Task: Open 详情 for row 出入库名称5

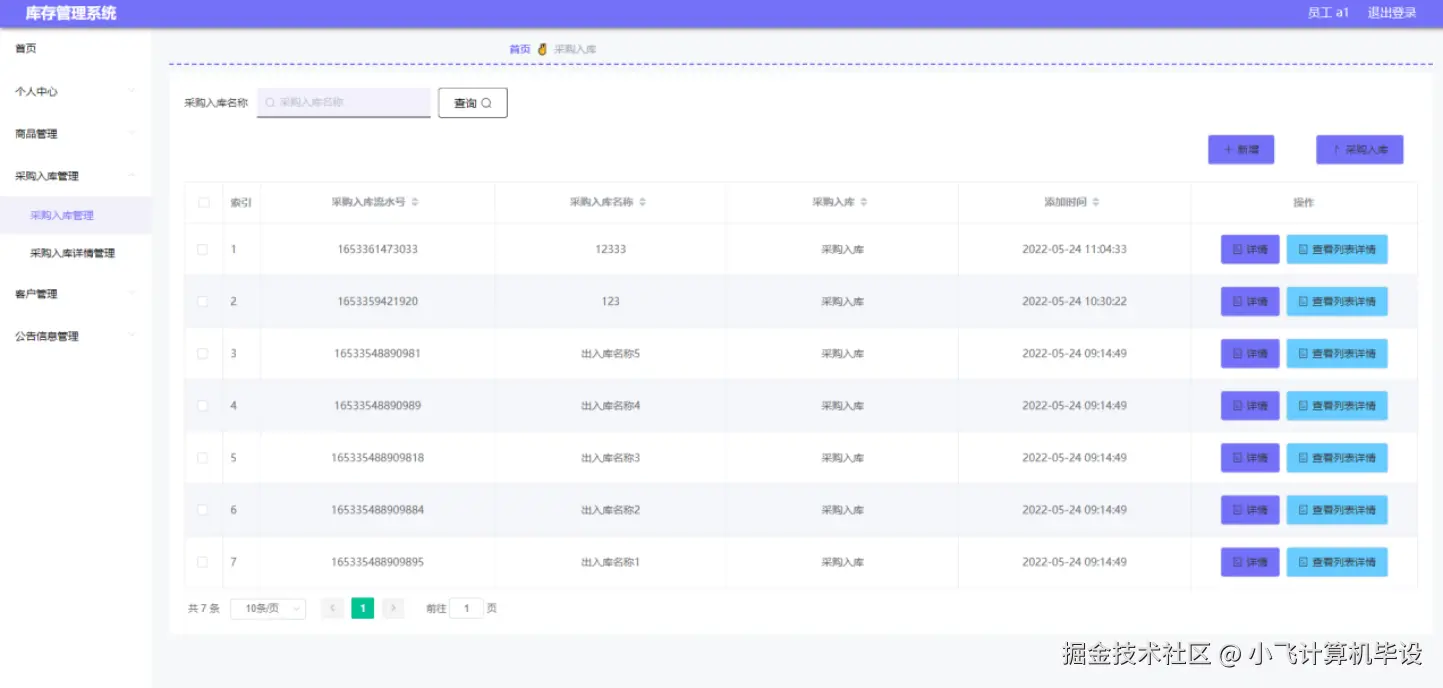Action: (x=1250, y=353)
